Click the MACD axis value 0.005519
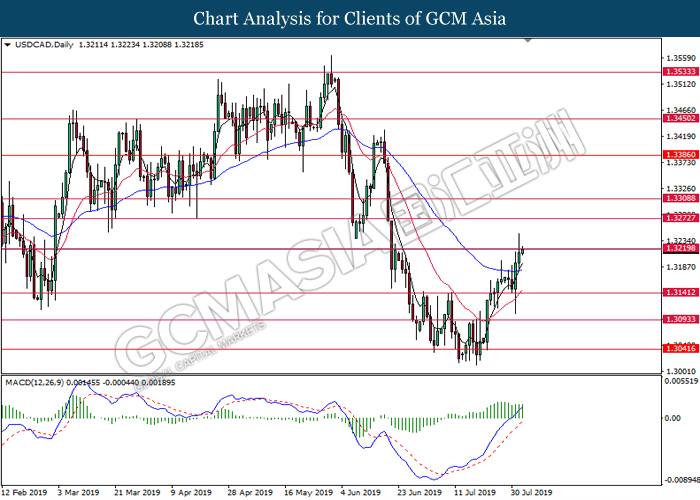The height and width of the screenshot is (500, 700). click(x=681, y=381)
